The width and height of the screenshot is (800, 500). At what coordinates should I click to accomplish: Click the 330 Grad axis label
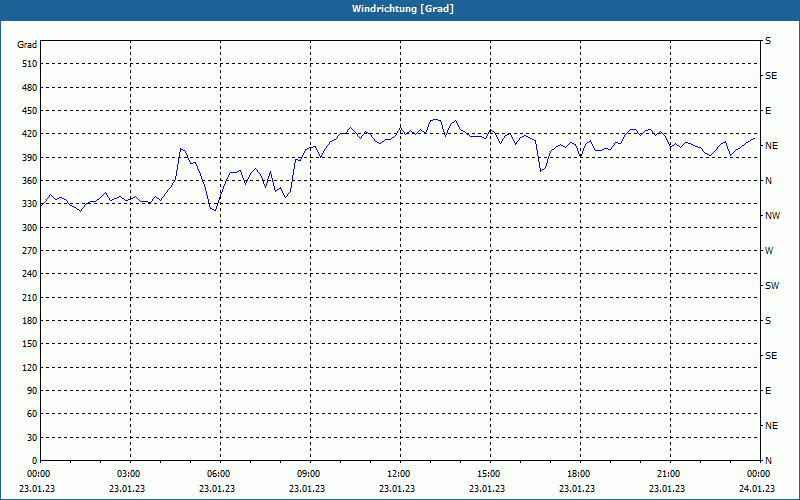(x=30, y=204)
